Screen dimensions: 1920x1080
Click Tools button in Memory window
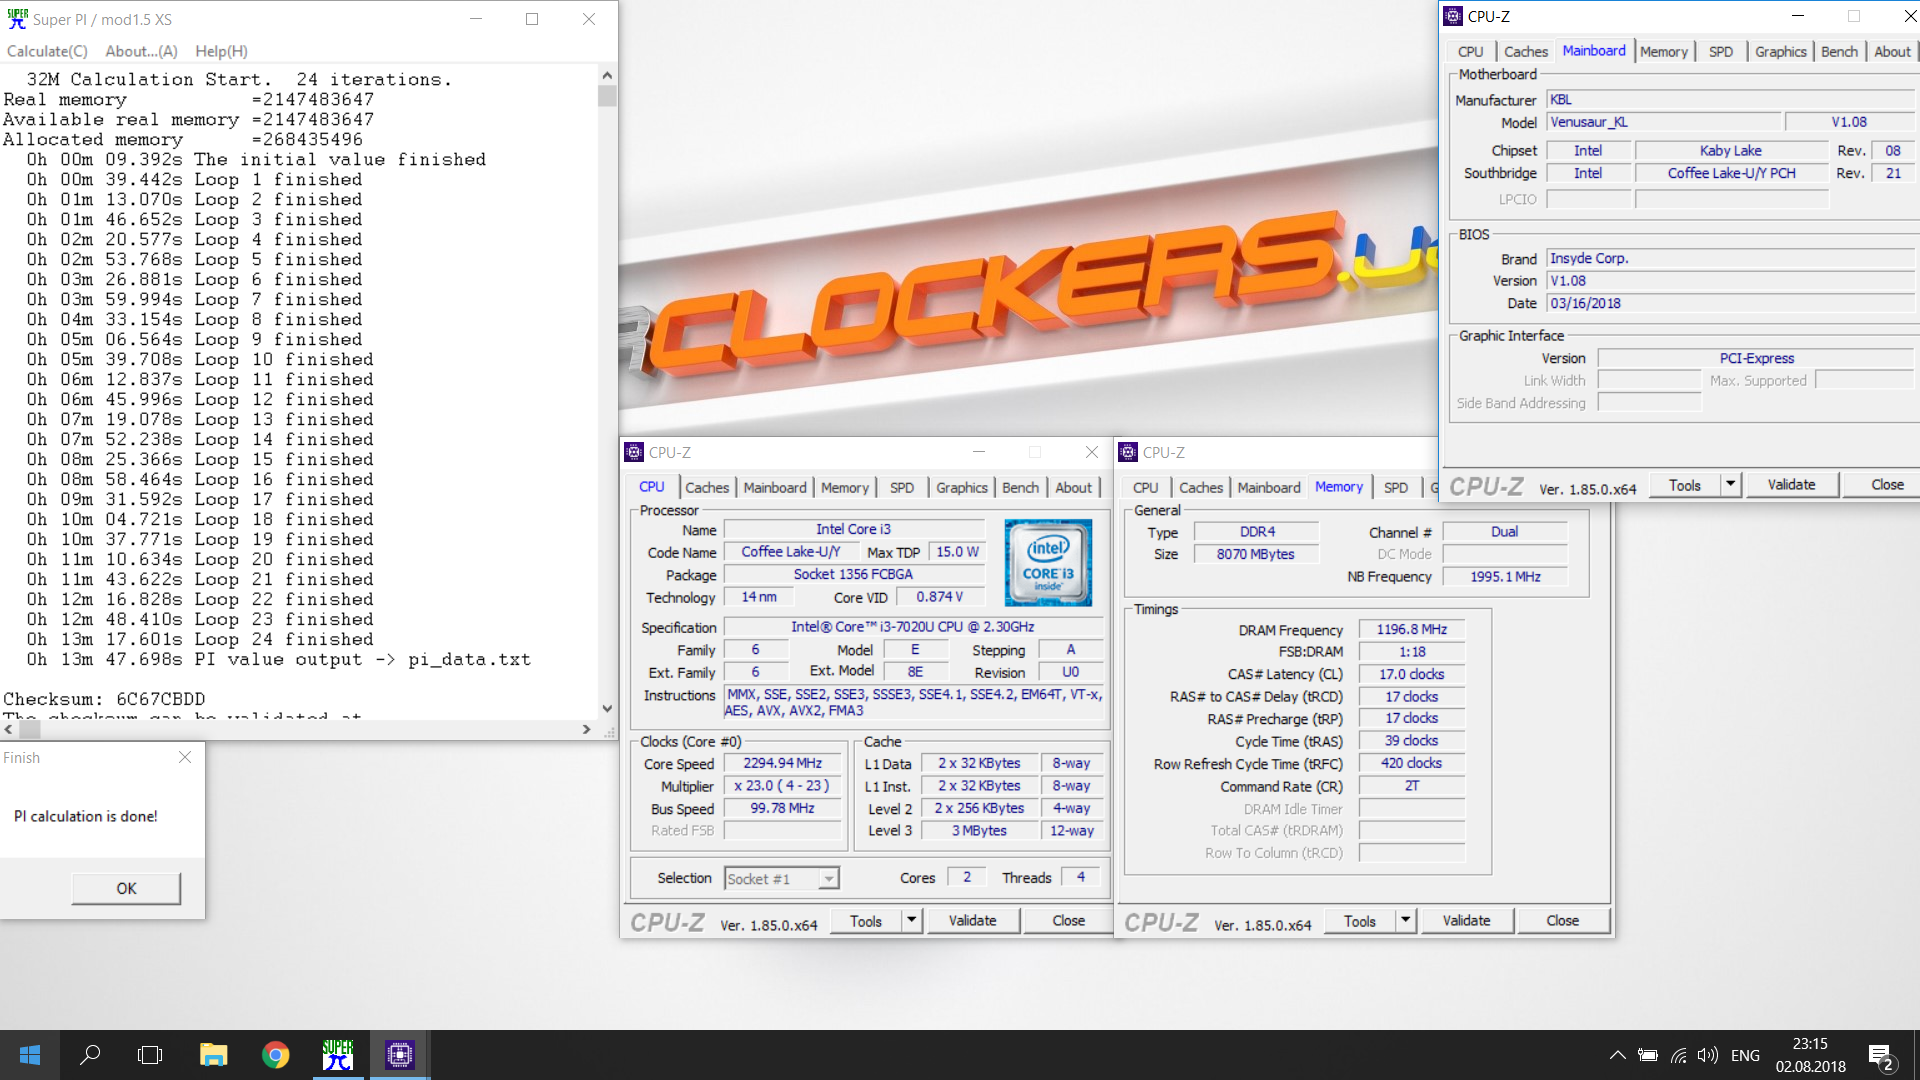tap(1360, 921)
